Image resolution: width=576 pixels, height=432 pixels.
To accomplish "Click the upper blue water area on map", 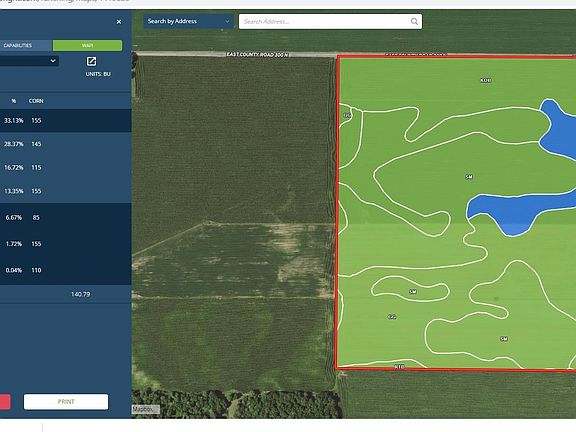I will point(559,130).
